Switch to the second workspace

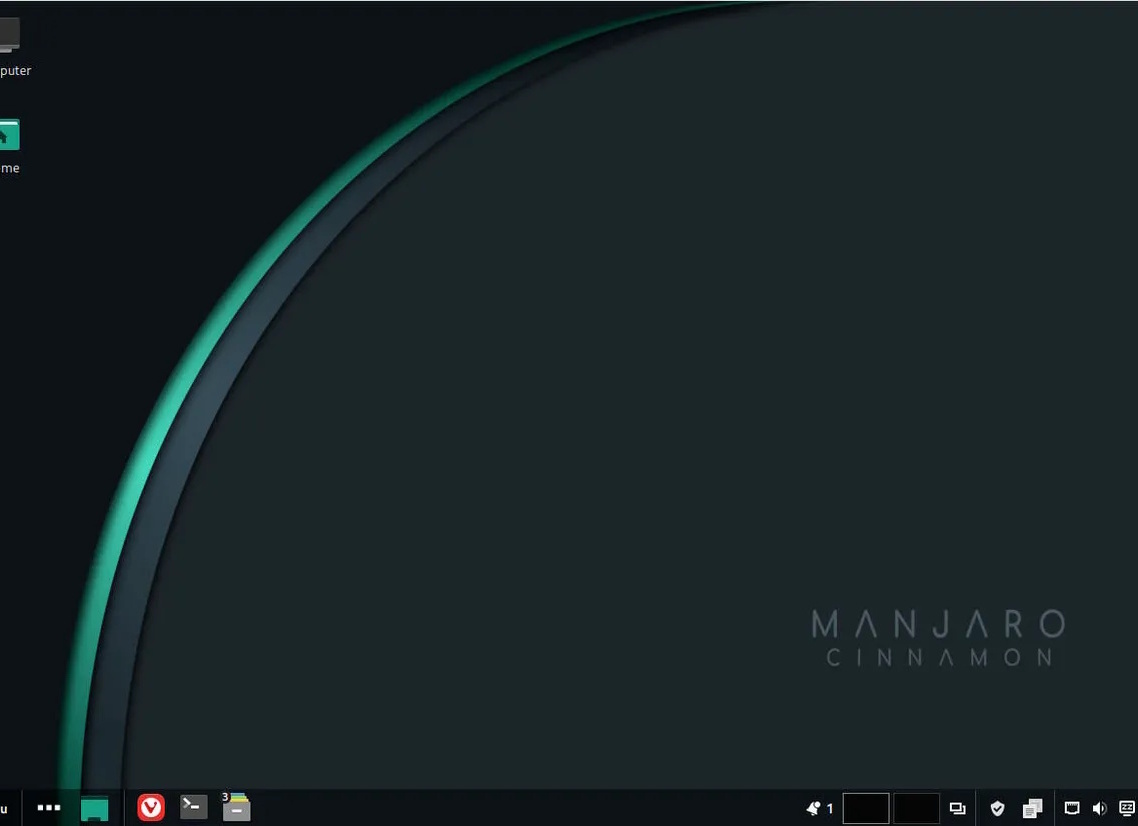coord(916,808)
